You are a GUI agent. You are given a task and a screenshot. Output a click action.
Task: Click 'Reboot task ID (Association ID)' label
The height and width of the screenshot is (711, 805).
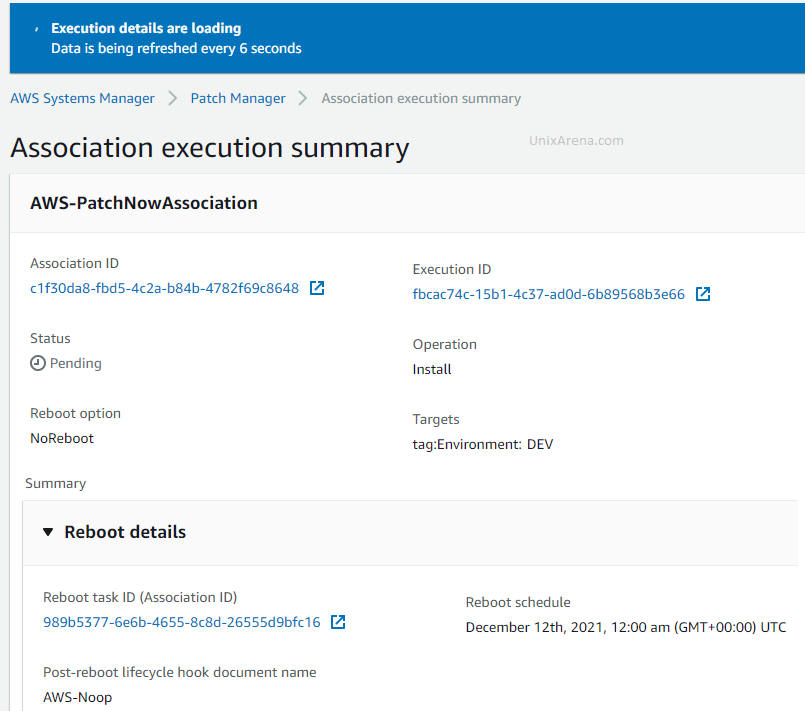click(x=140, y=597)
